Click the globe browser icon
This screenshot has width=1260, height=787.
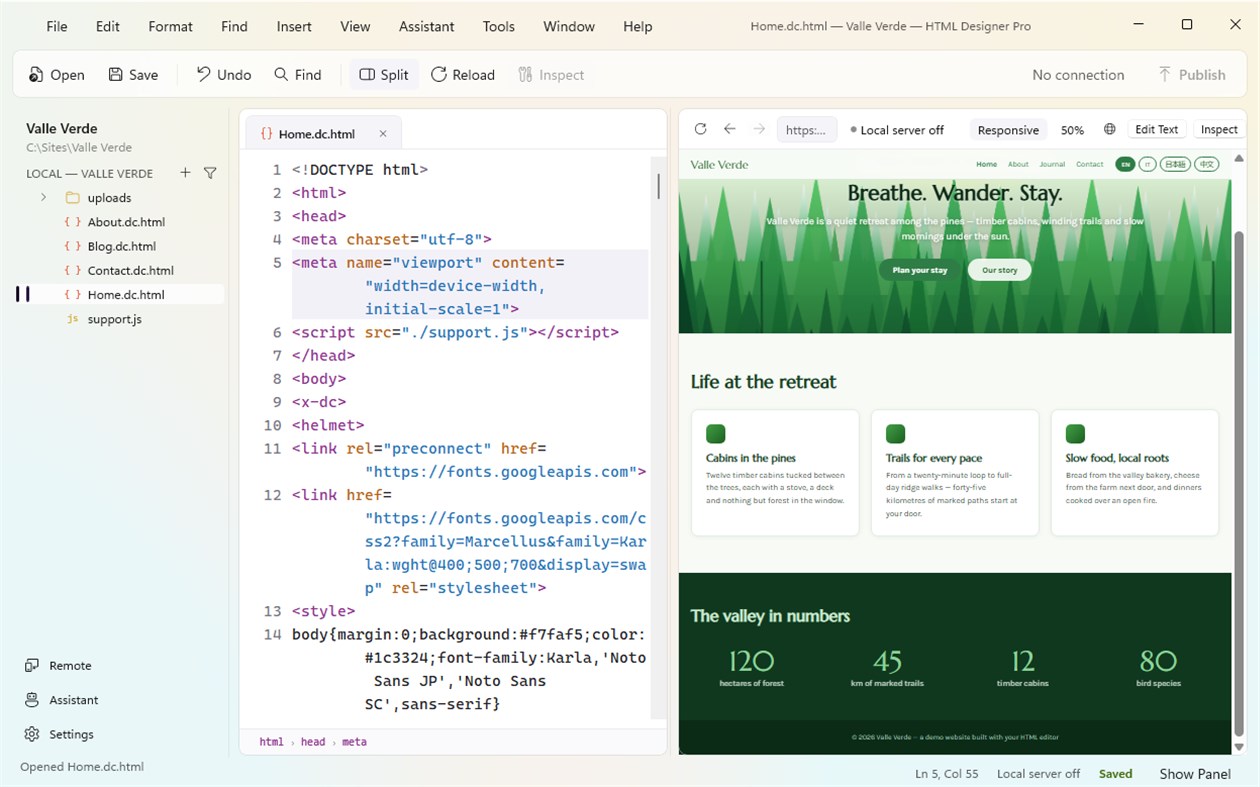(x=1110, y=130)
